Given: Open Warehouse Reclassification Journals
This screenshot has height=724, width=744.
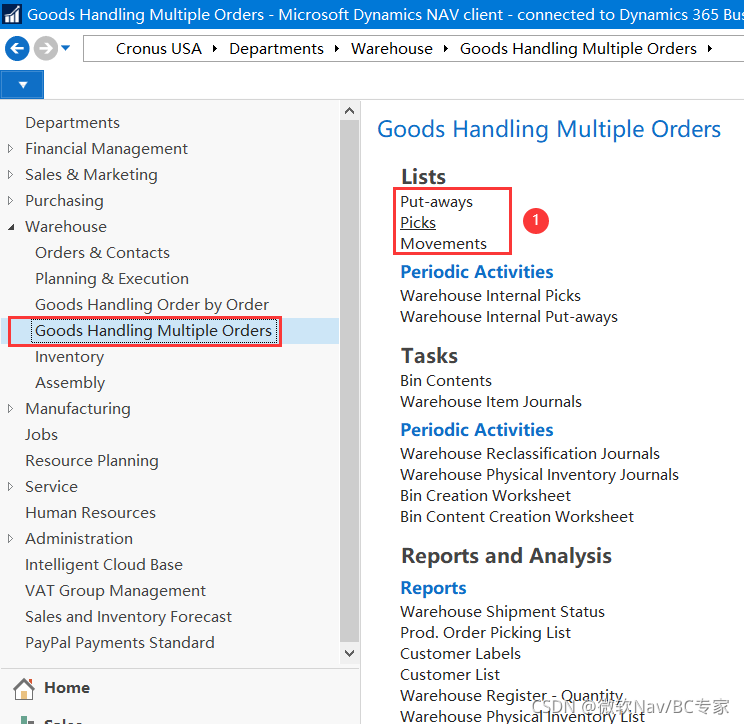Looking at the screenshot, I should click(530, 454).
